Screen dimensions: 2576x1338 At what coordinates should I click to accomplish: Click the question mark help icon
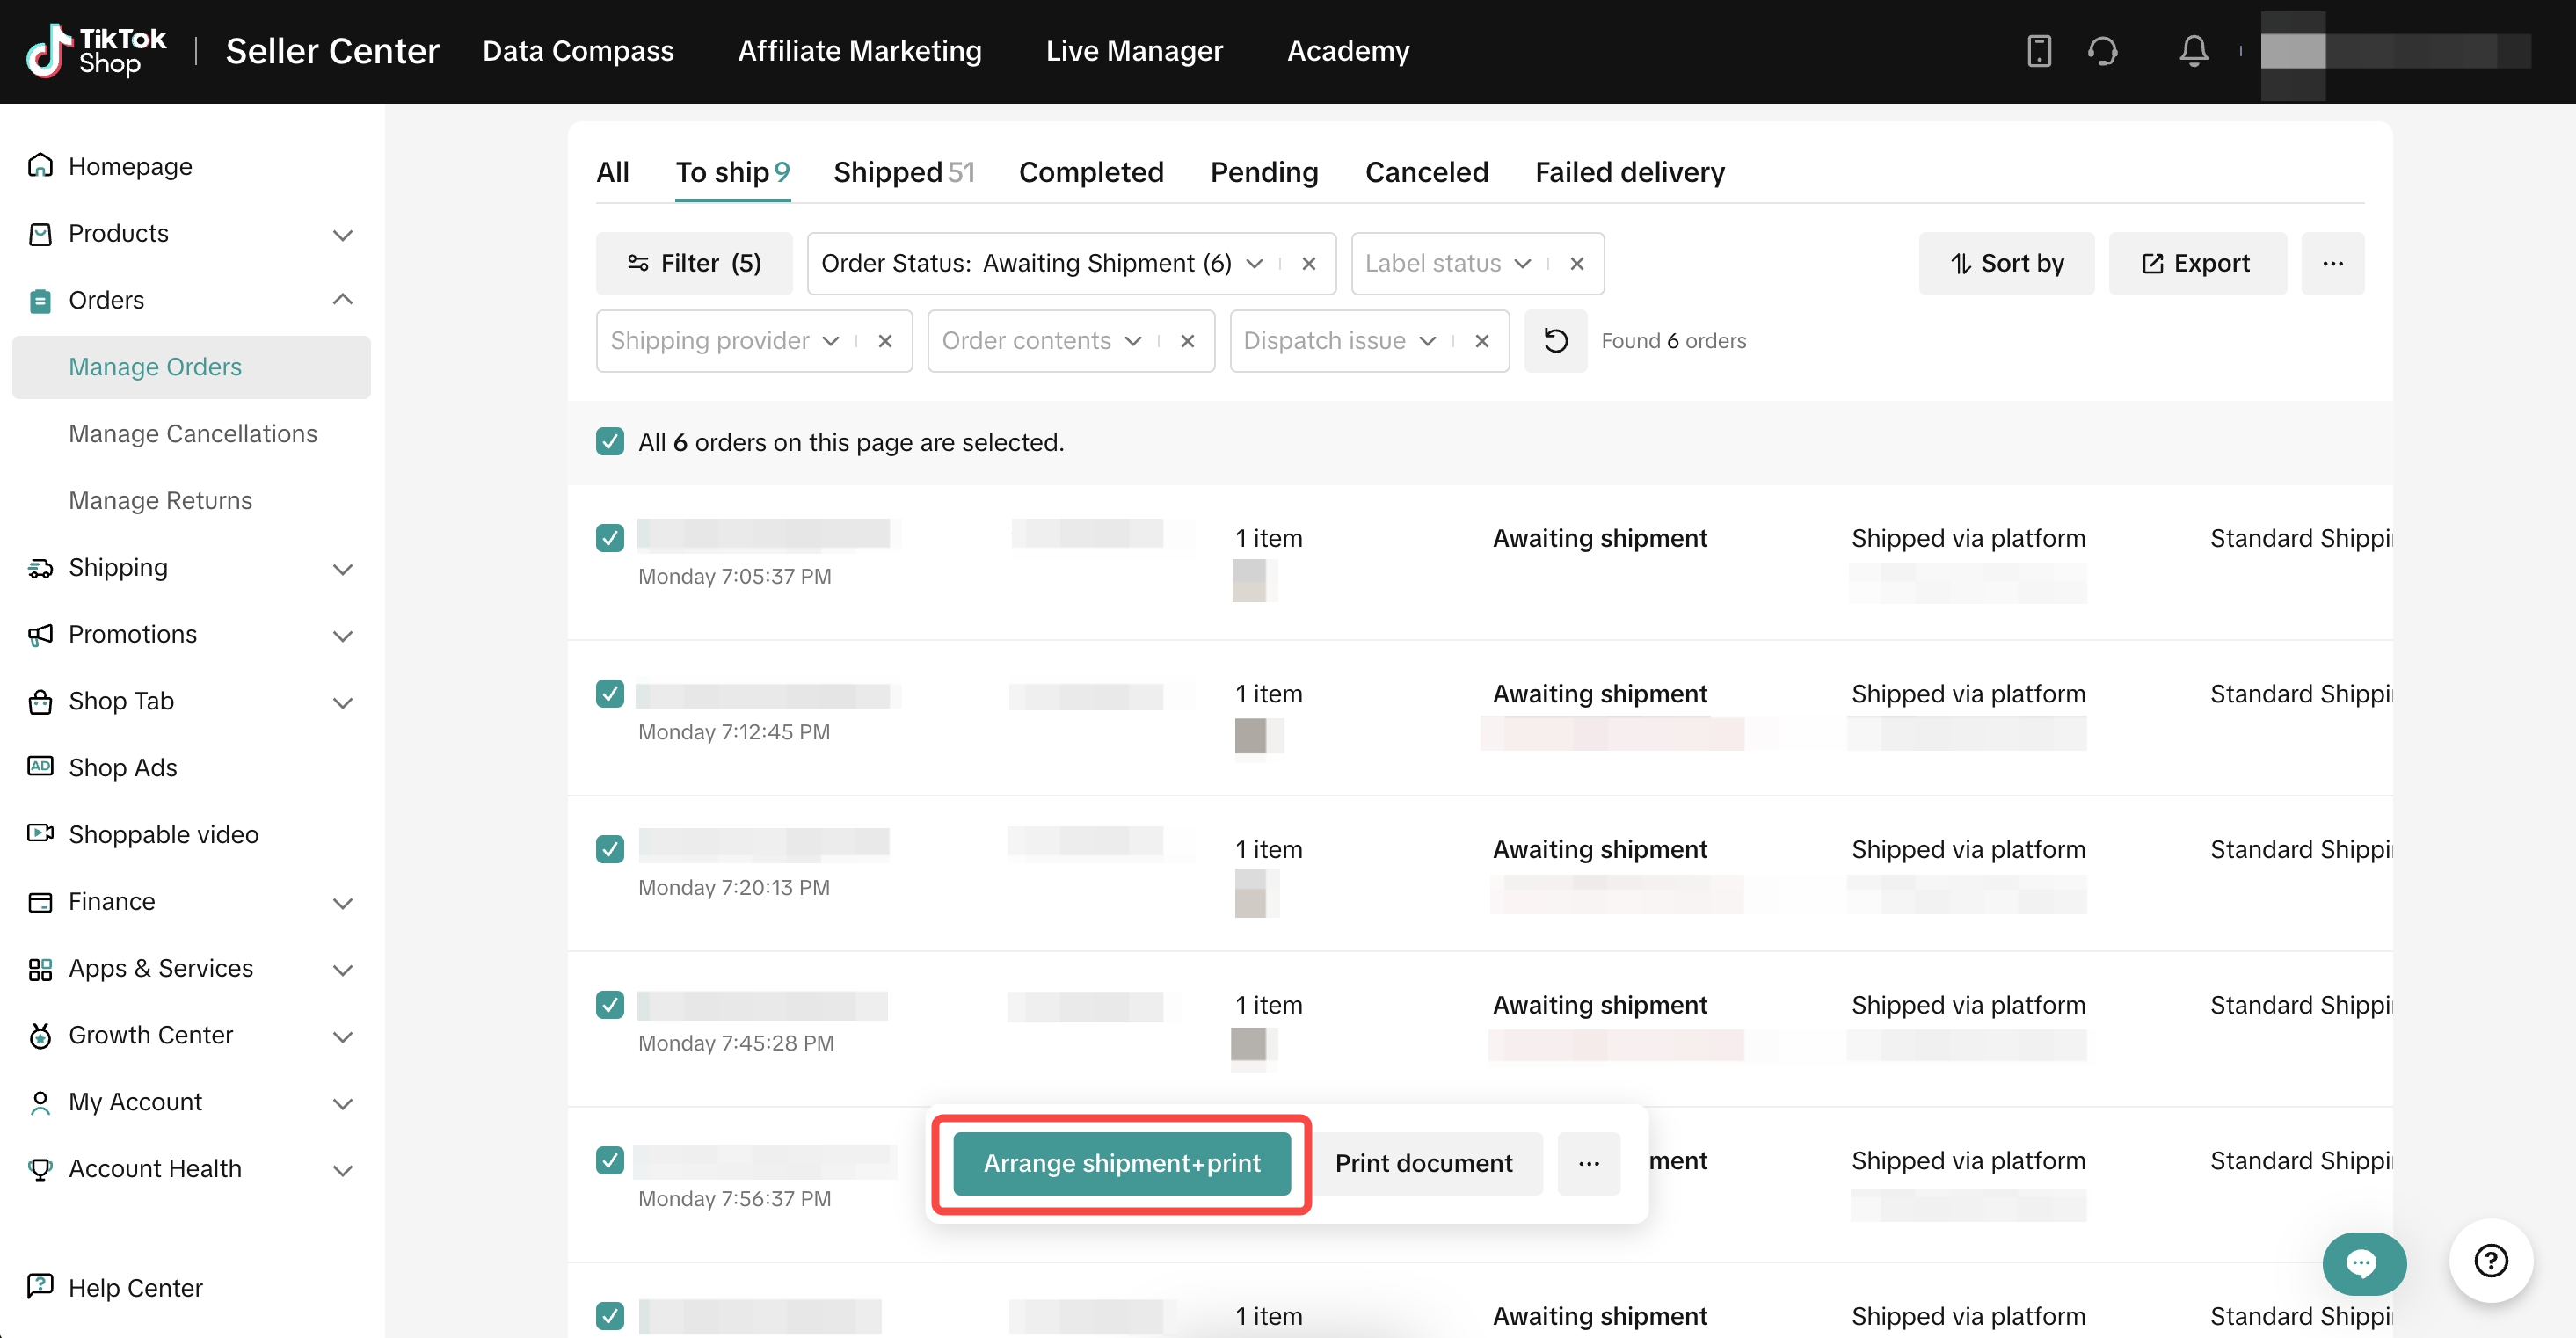click(x=2490, y=1261)
